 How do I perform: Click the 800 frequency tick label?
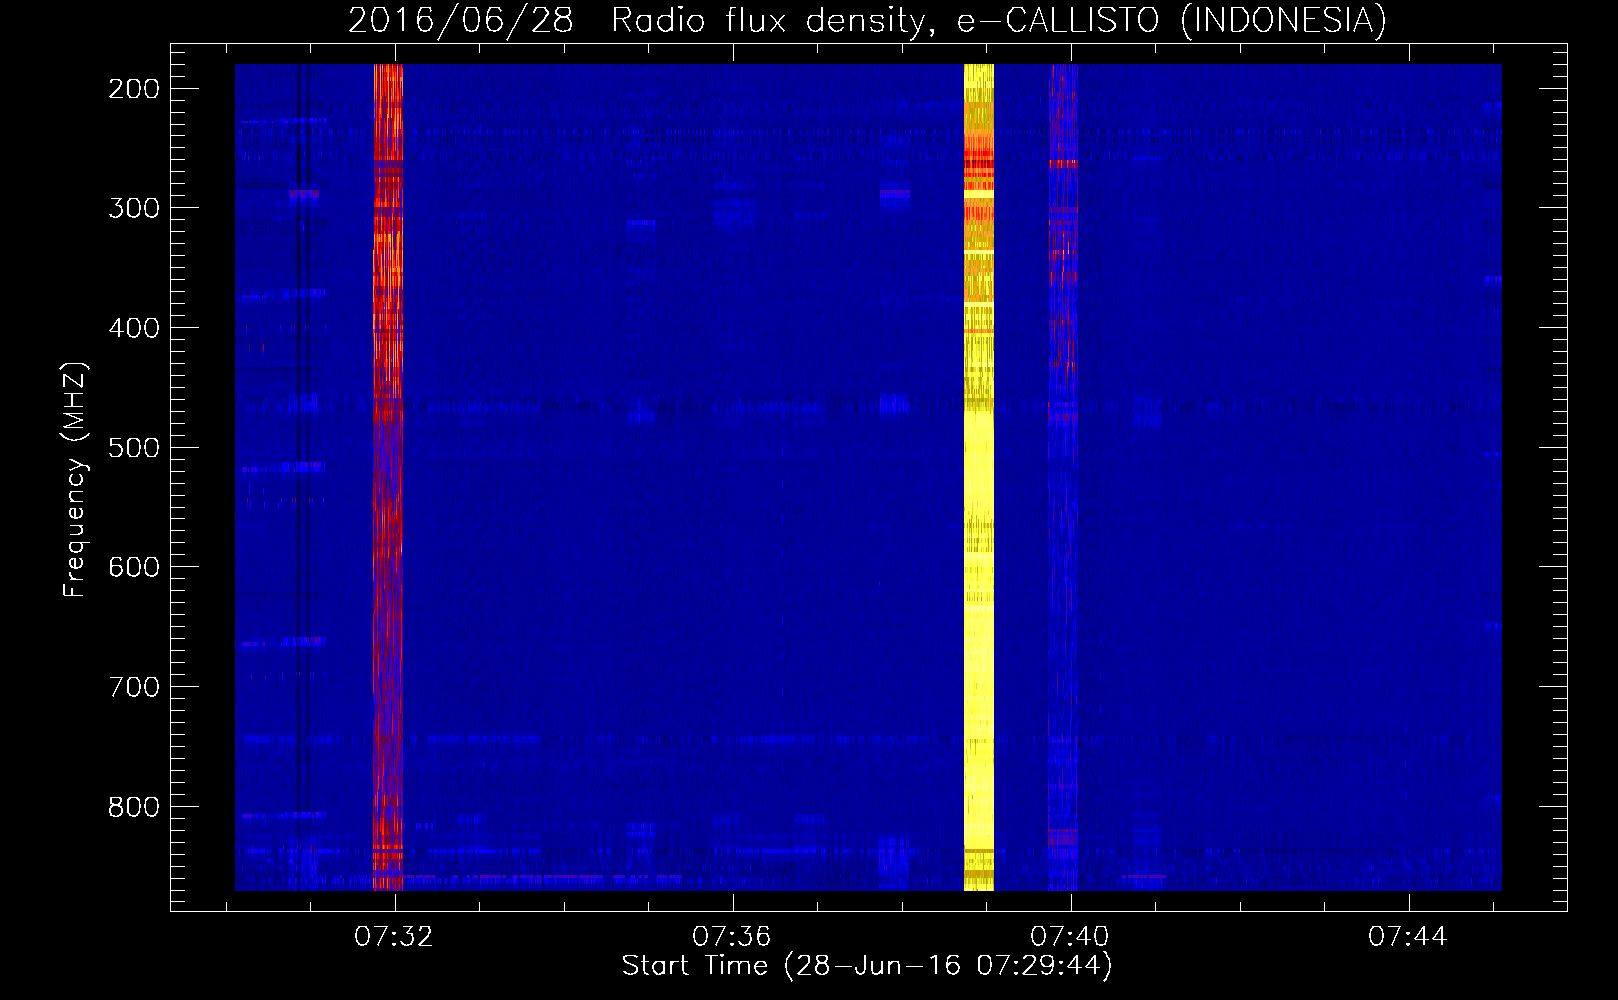coord(134,806)
